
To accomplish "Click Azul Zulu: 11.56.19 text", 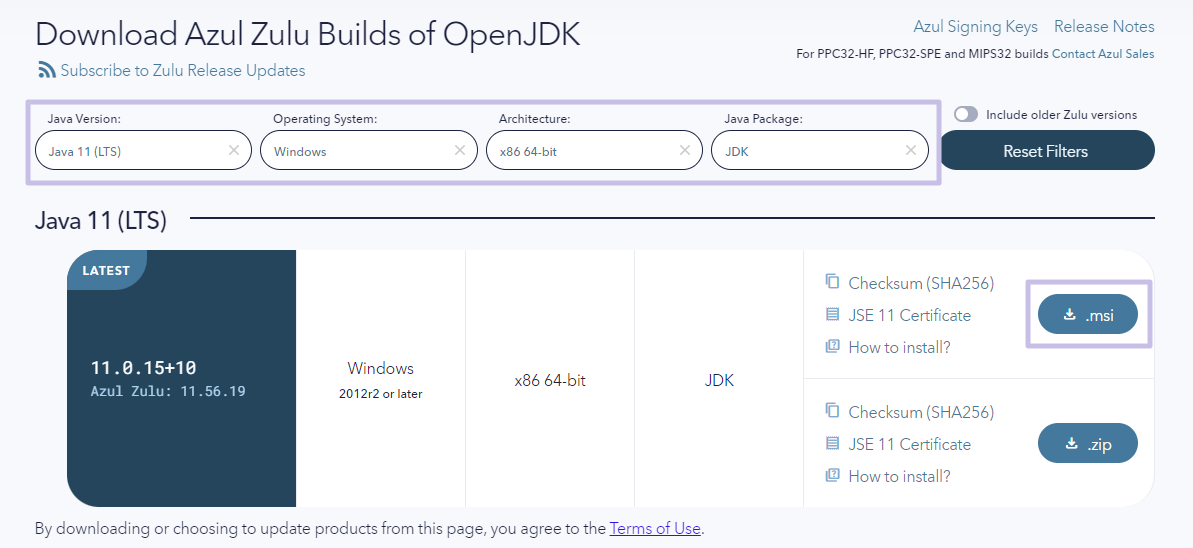I will coord(168,391).
